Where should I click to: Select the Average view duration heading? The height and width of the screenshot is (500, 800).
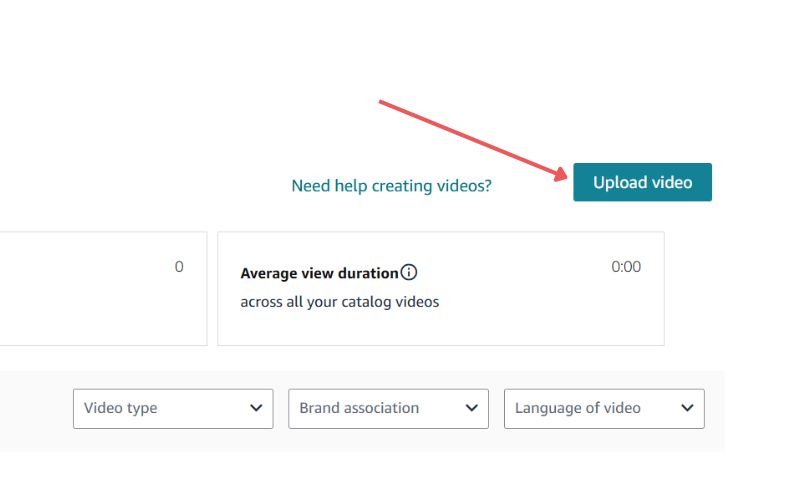tap(319, 273)
